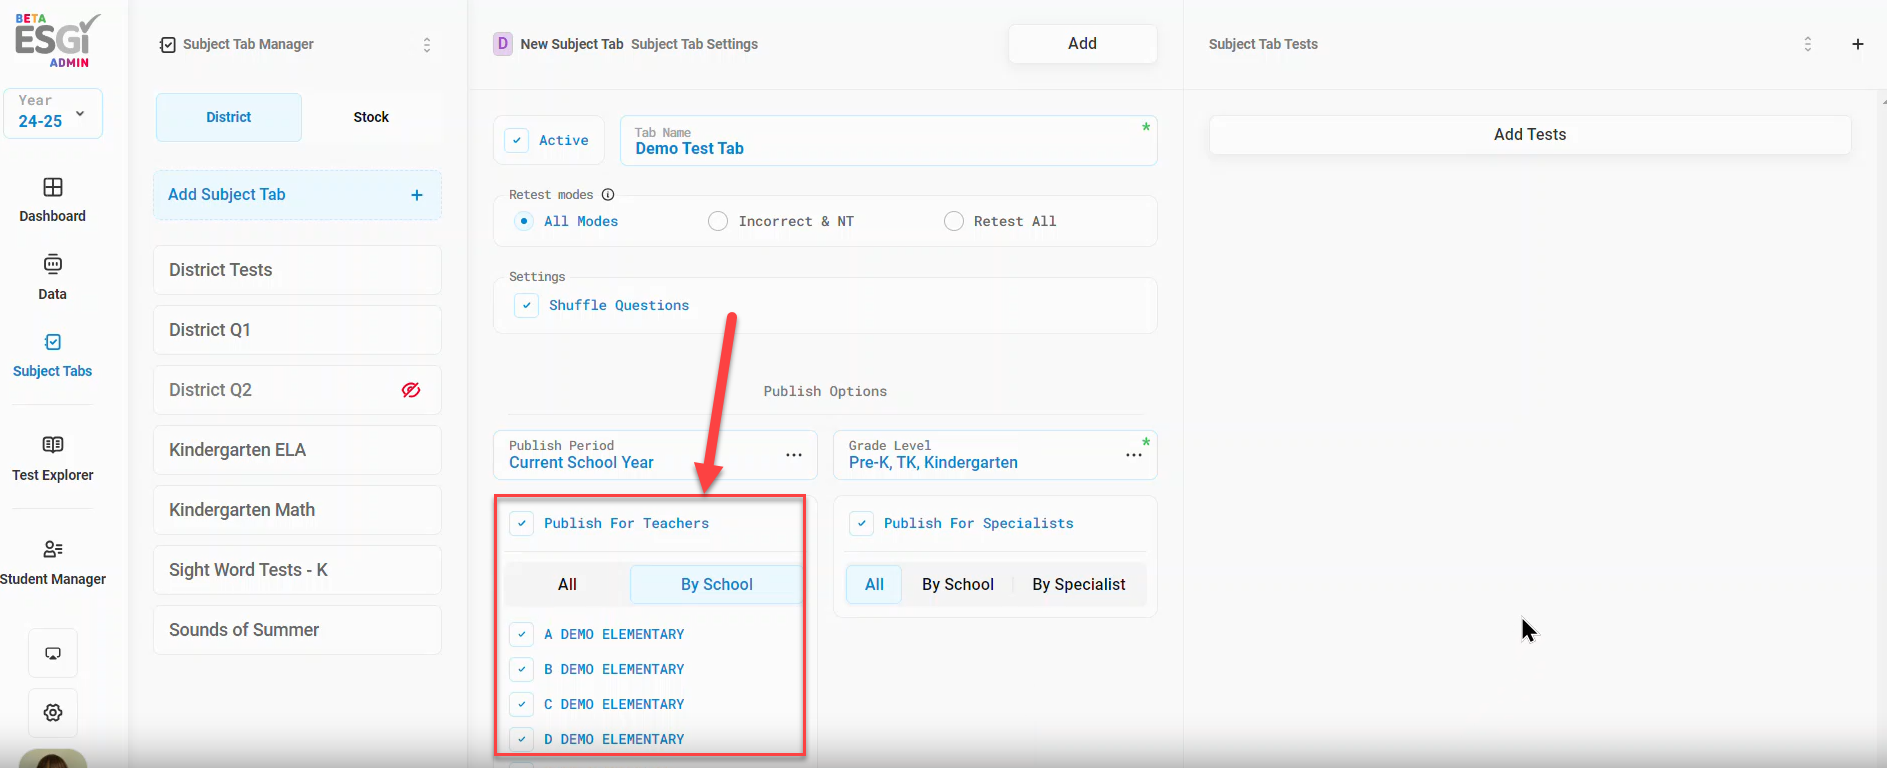Open Subject Tab Manager options dots
This screenshot has height=768, width=1887.
click(x=427, y=45)
